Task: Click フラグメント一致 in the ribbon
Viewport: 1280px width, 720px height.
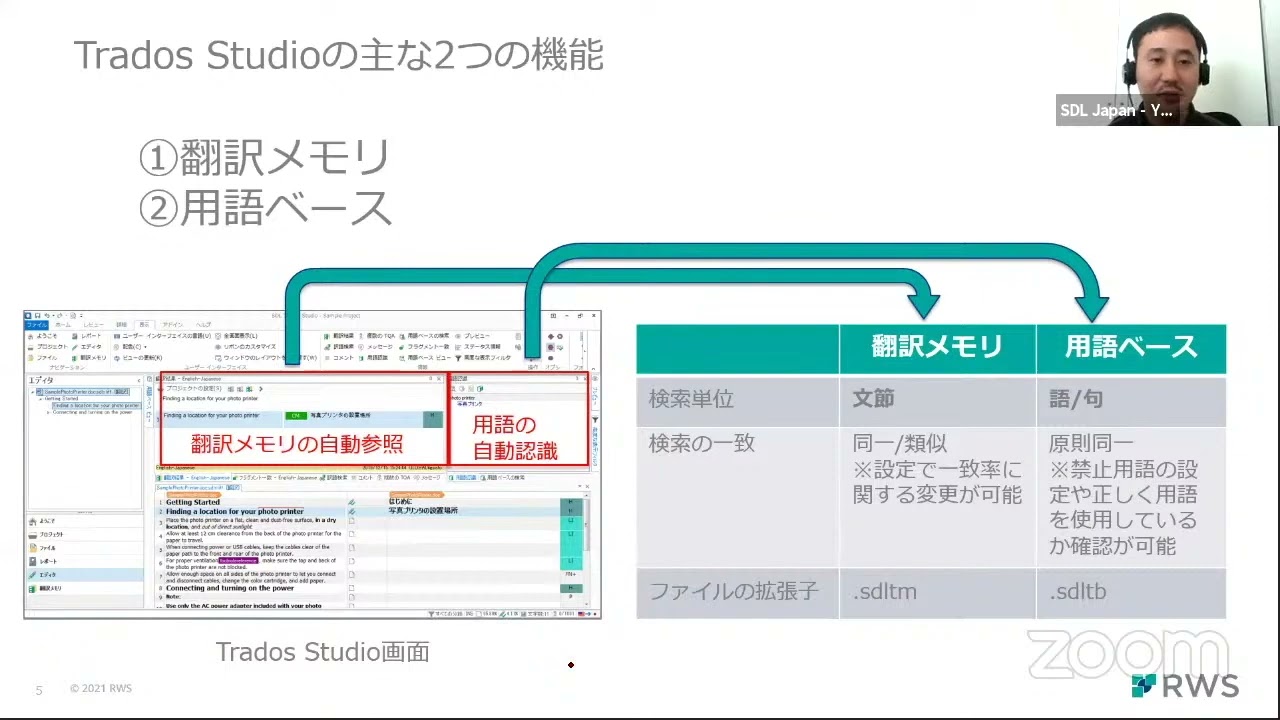Action: point(424,347)
